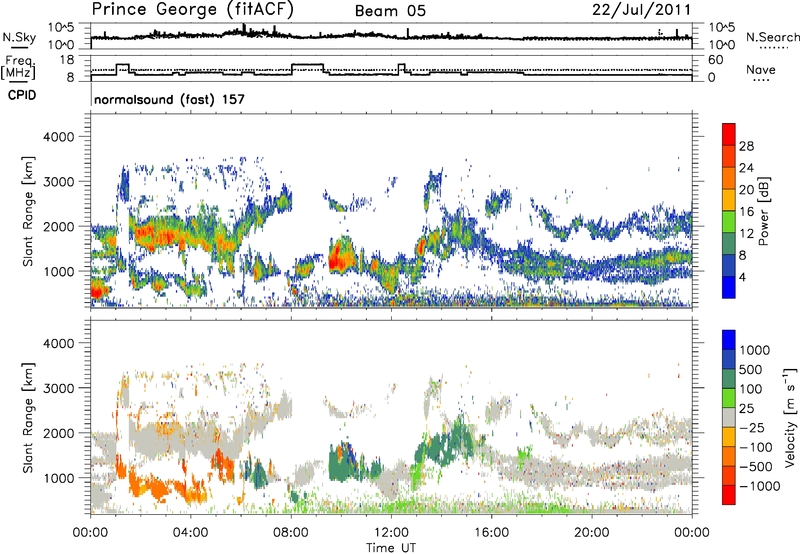Click the "16" value on the Power scale
This screenshot has width=800, height=554.
point(746,212)
